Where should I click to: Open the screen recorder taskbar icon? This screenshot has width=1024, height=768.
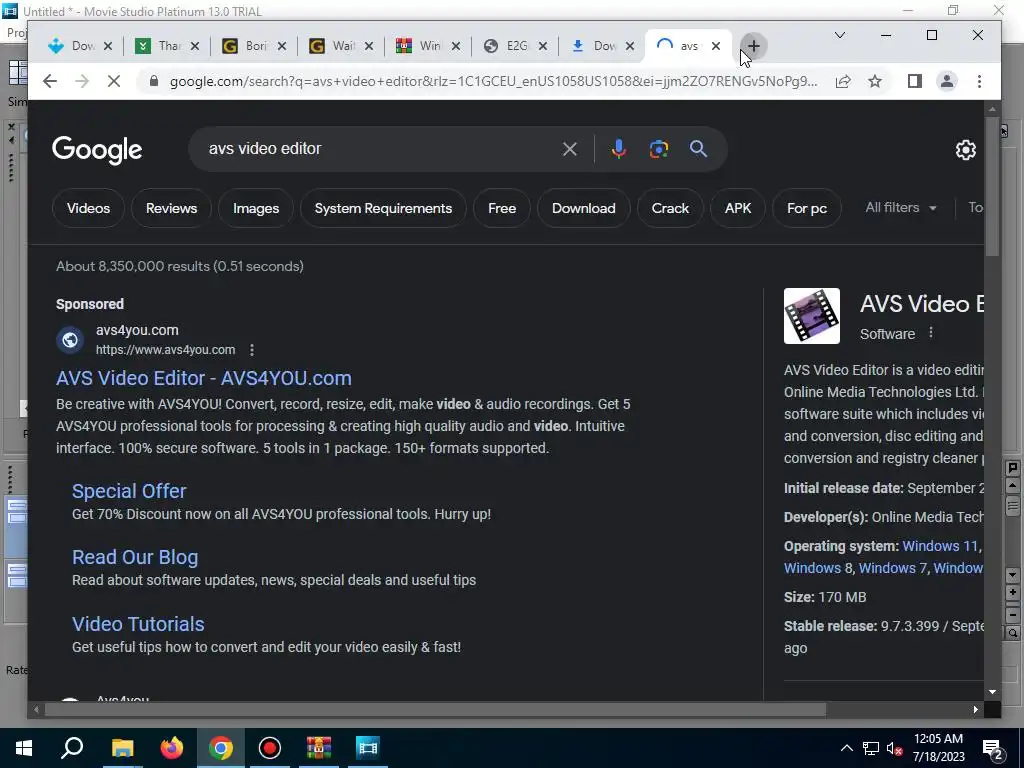click(269, 748)
